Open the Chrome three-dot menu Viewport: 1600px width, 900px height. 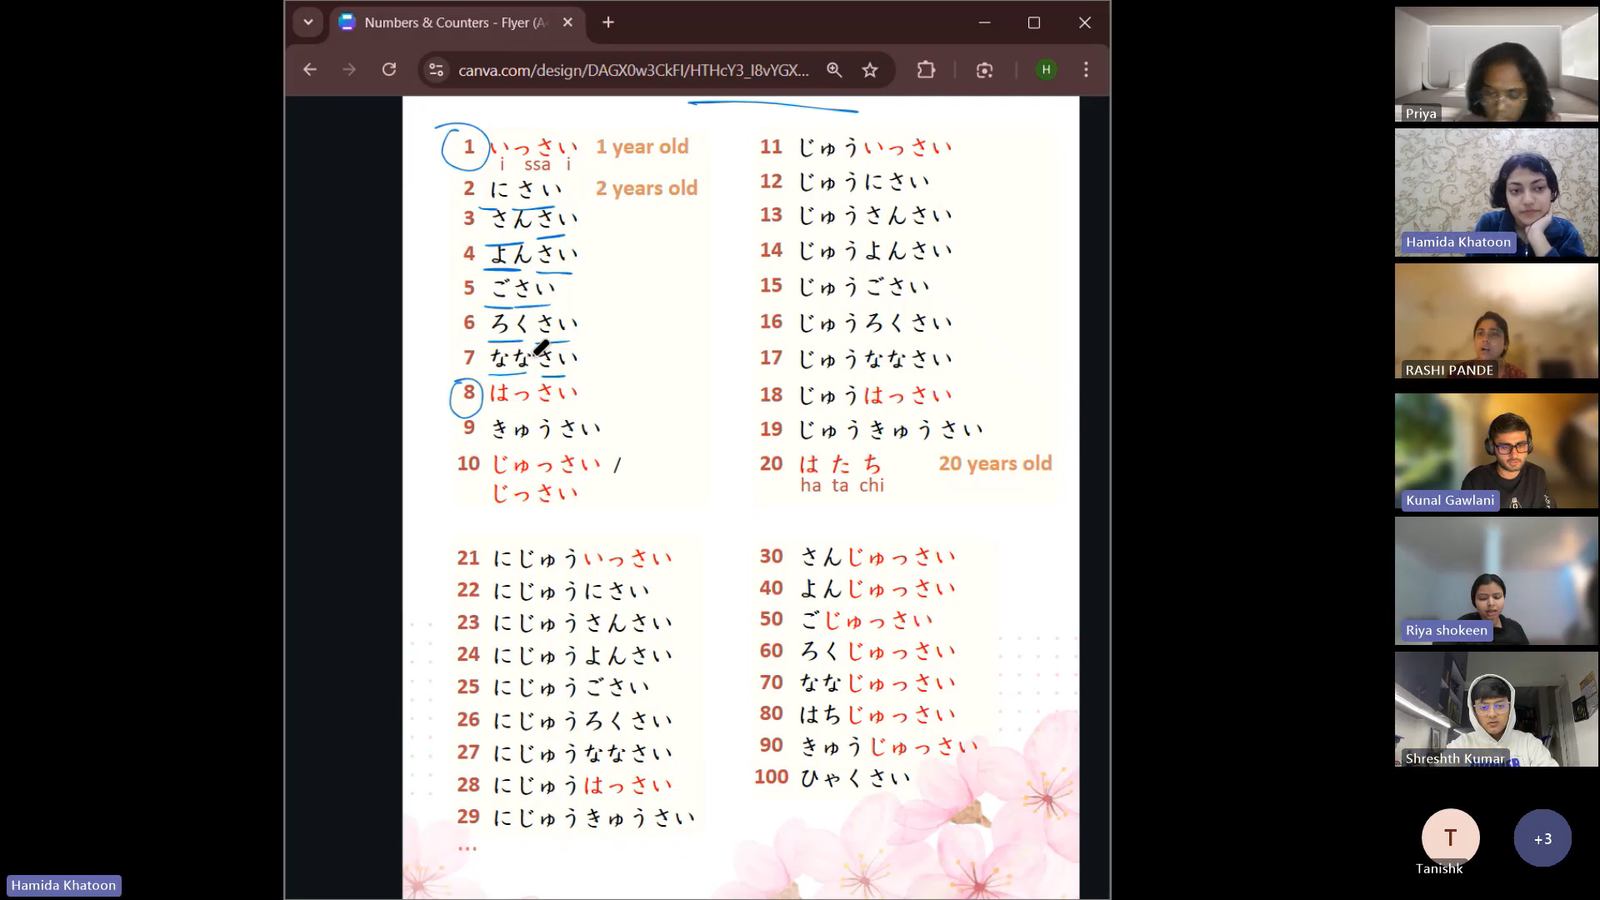click(1086, 70)
